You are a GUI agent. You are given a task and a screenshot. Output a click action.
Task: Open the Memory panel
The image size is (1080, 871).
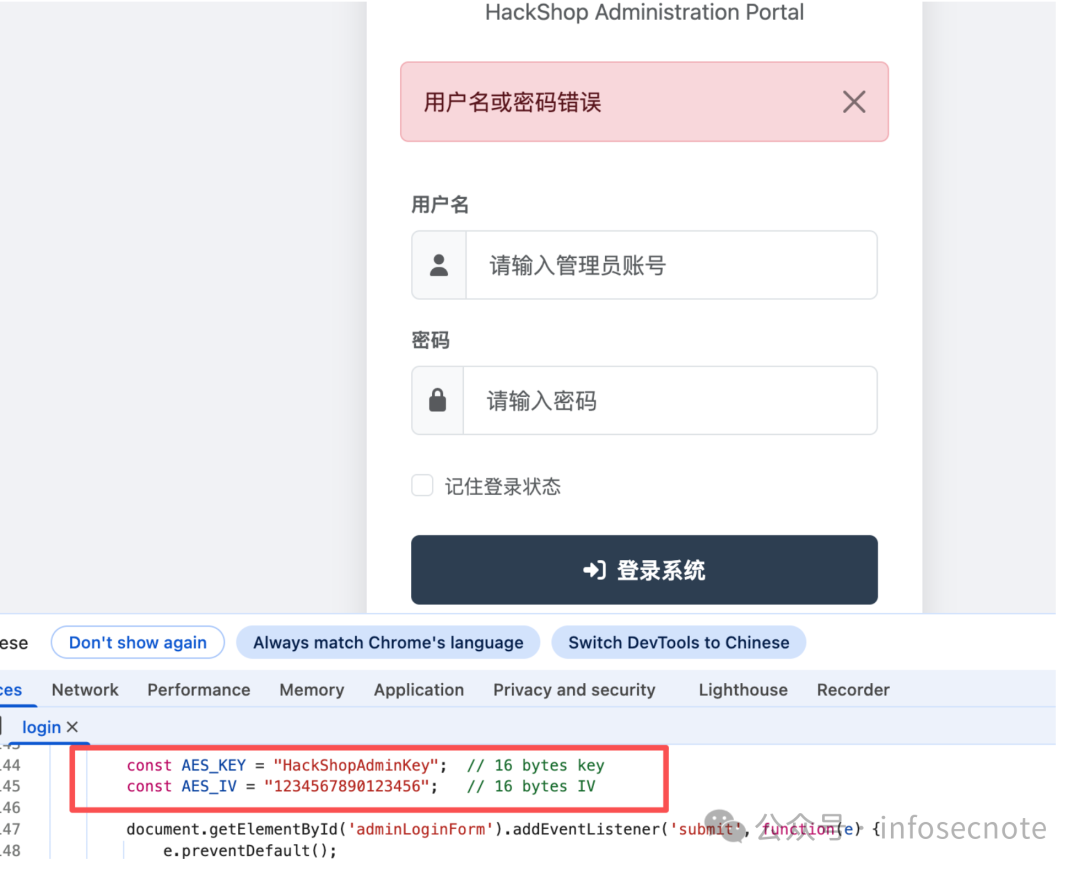tap(311, 689)
